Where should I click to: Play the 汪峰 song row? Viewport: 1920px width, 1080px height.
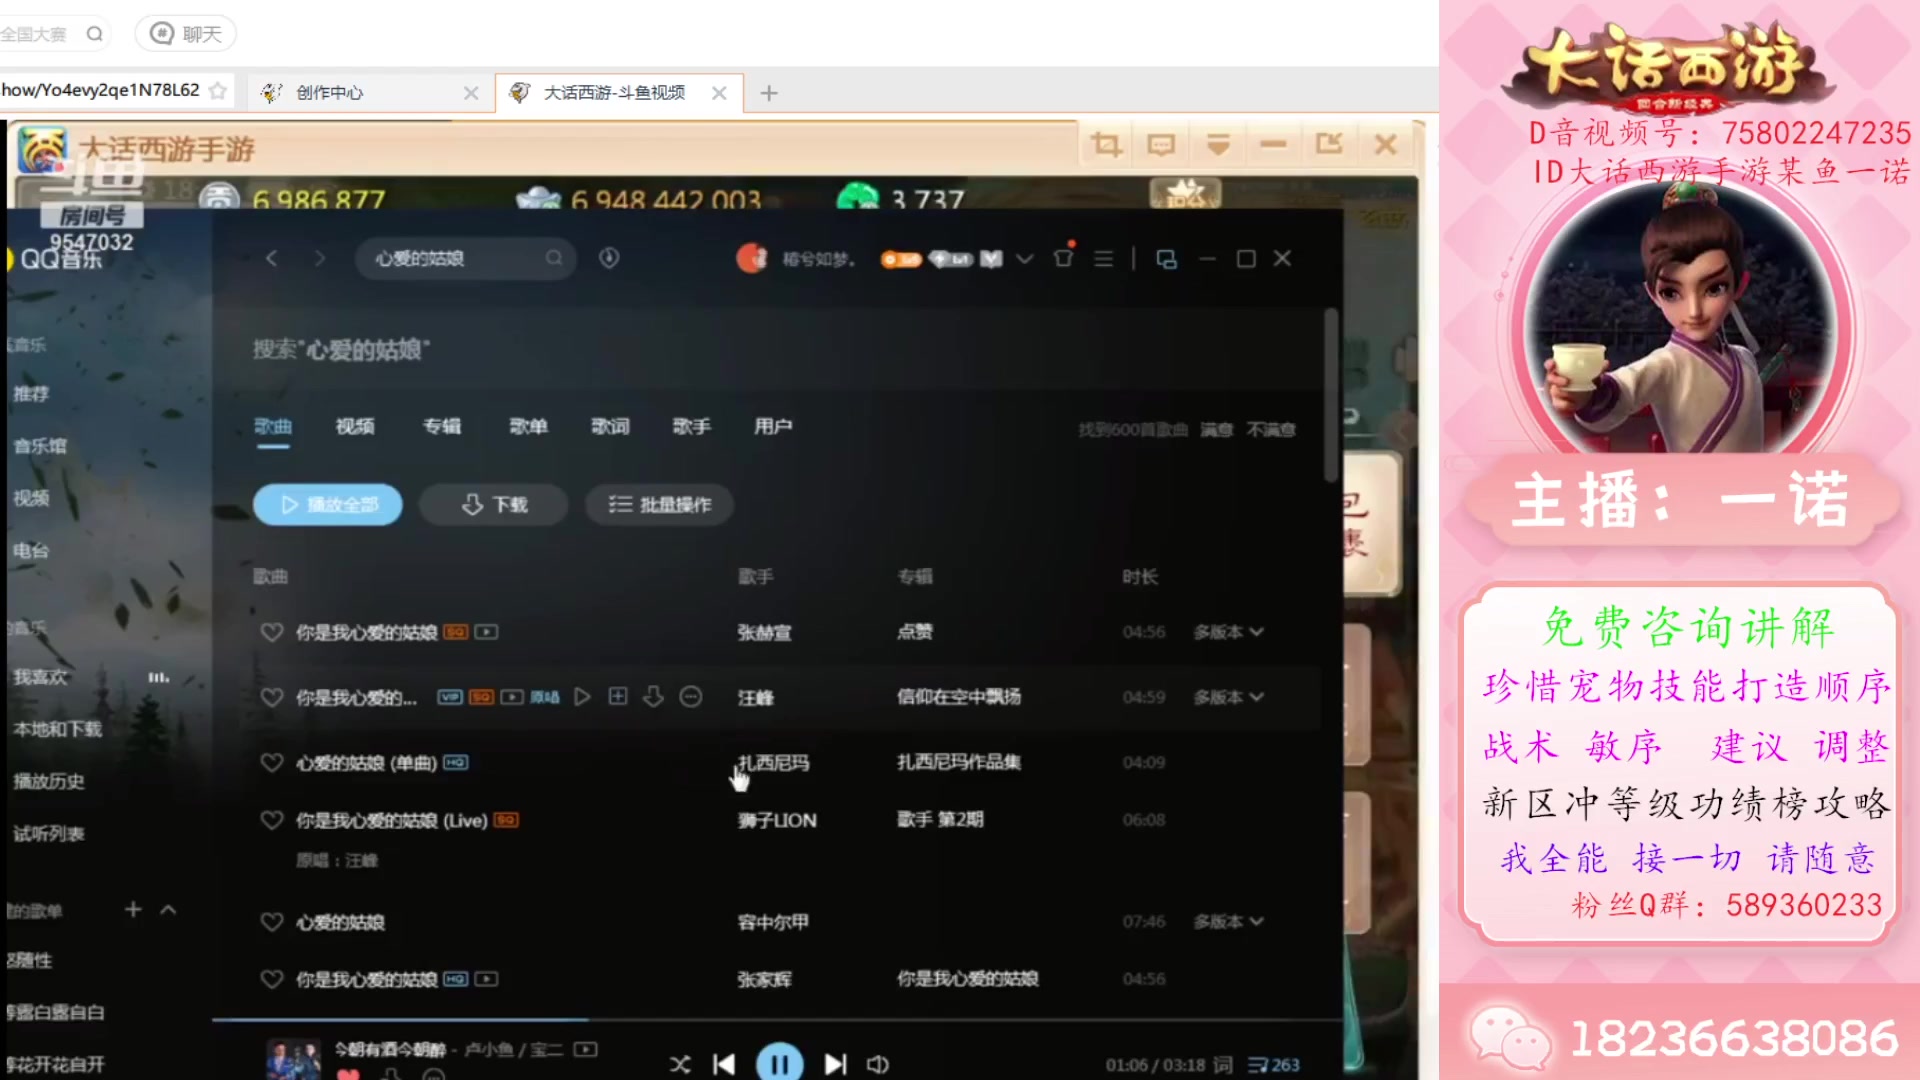click(x=582, y=697)
